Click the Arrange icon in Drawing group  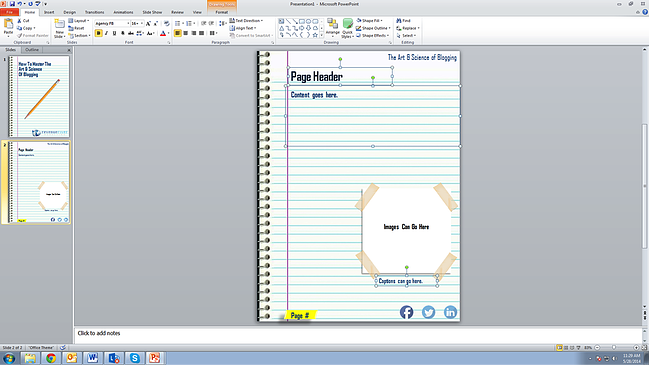pos(332,24)
